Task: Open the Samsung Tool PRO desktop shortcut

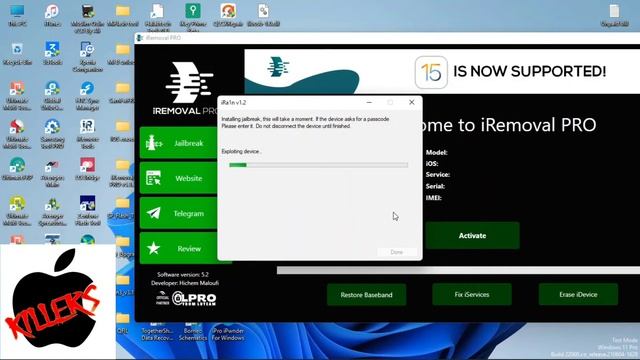Action: (x=52, y=134)
